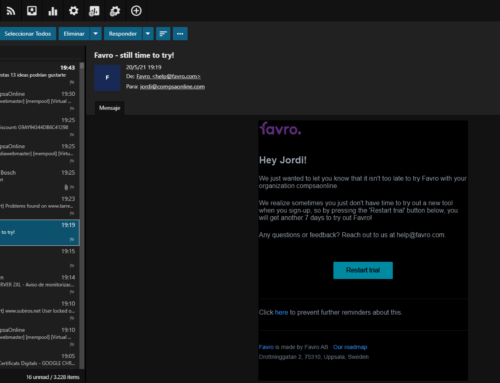Click the sort lines toolbar icon
This screenshot has height=383, width=500.
pos(163,34)
